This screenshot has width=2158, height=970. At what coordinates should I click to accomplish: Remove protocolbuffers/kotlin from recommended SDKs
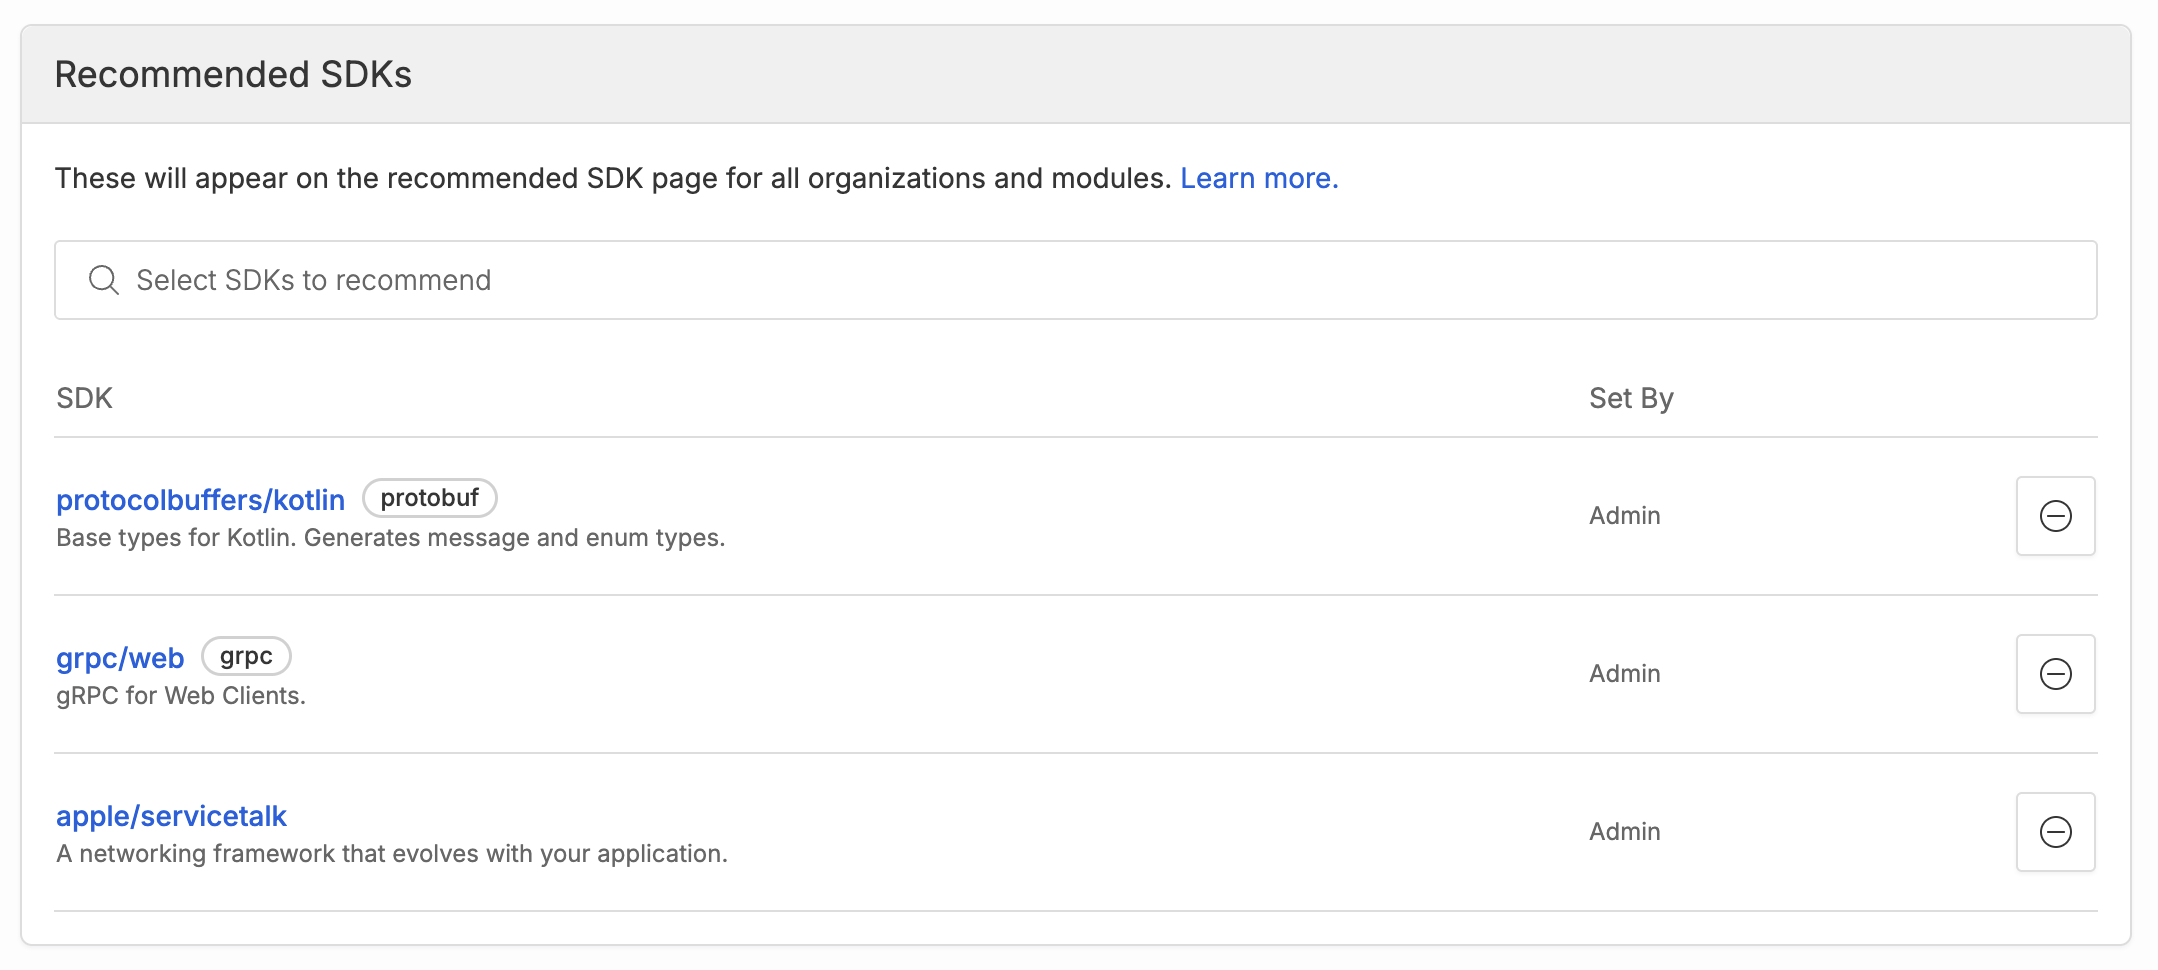(x=2055, y=516)
